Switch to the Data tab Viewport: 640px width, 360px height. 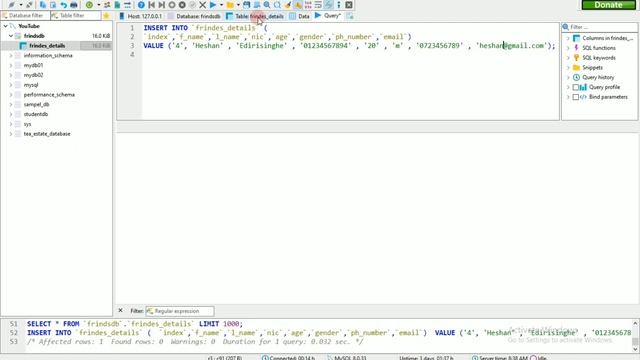tap(299, 16)
